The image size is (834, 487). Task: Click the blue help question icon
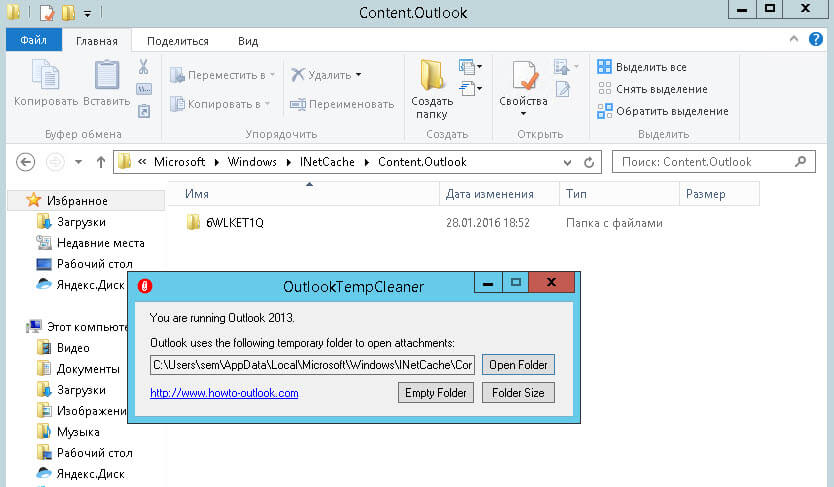point(815,39)
